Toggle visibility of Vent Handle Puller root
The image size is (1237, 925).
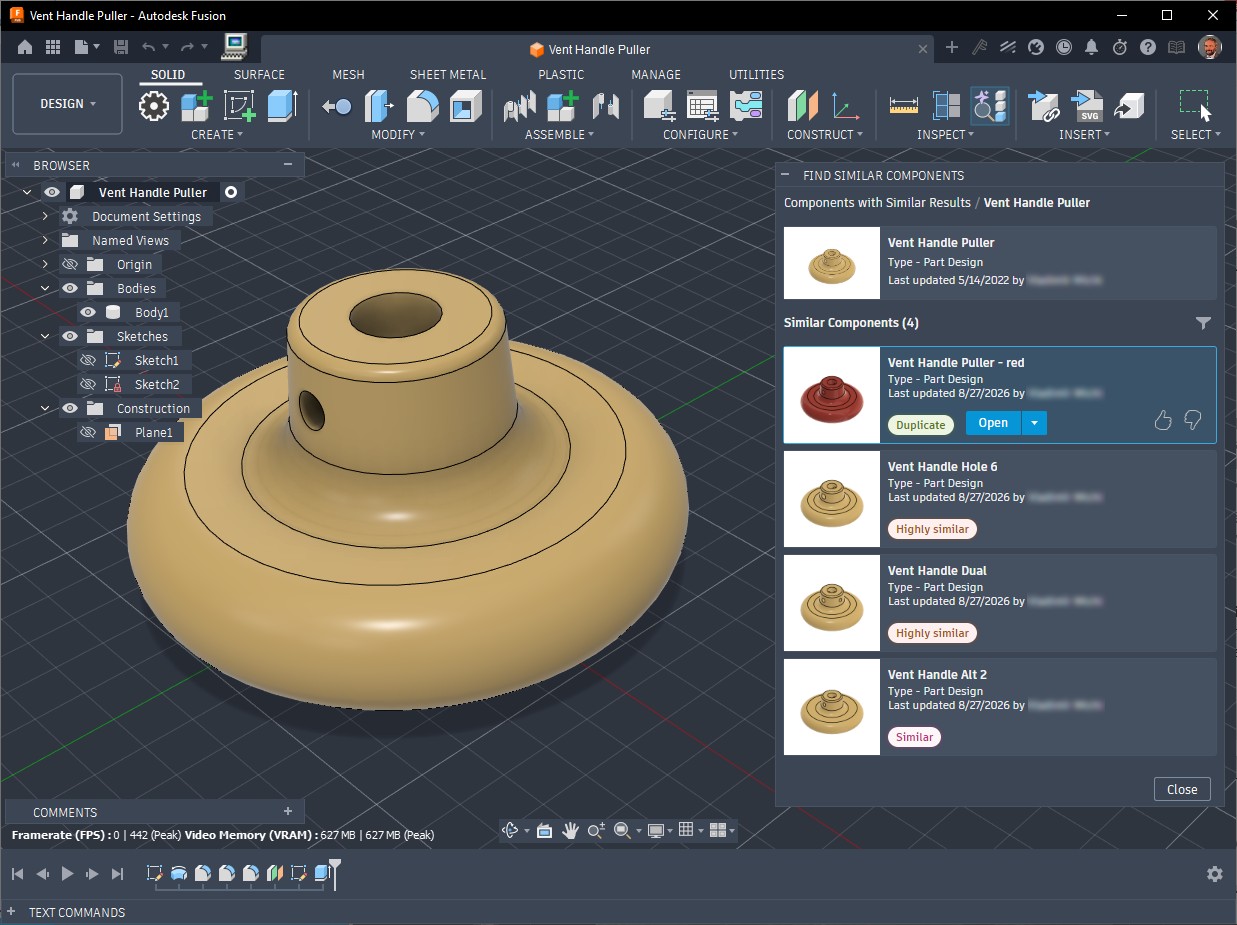point(52,192)
